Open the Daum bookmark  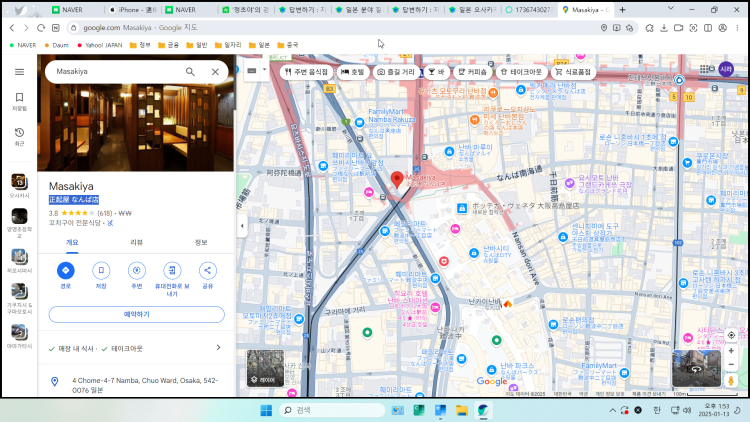point(56,45)
